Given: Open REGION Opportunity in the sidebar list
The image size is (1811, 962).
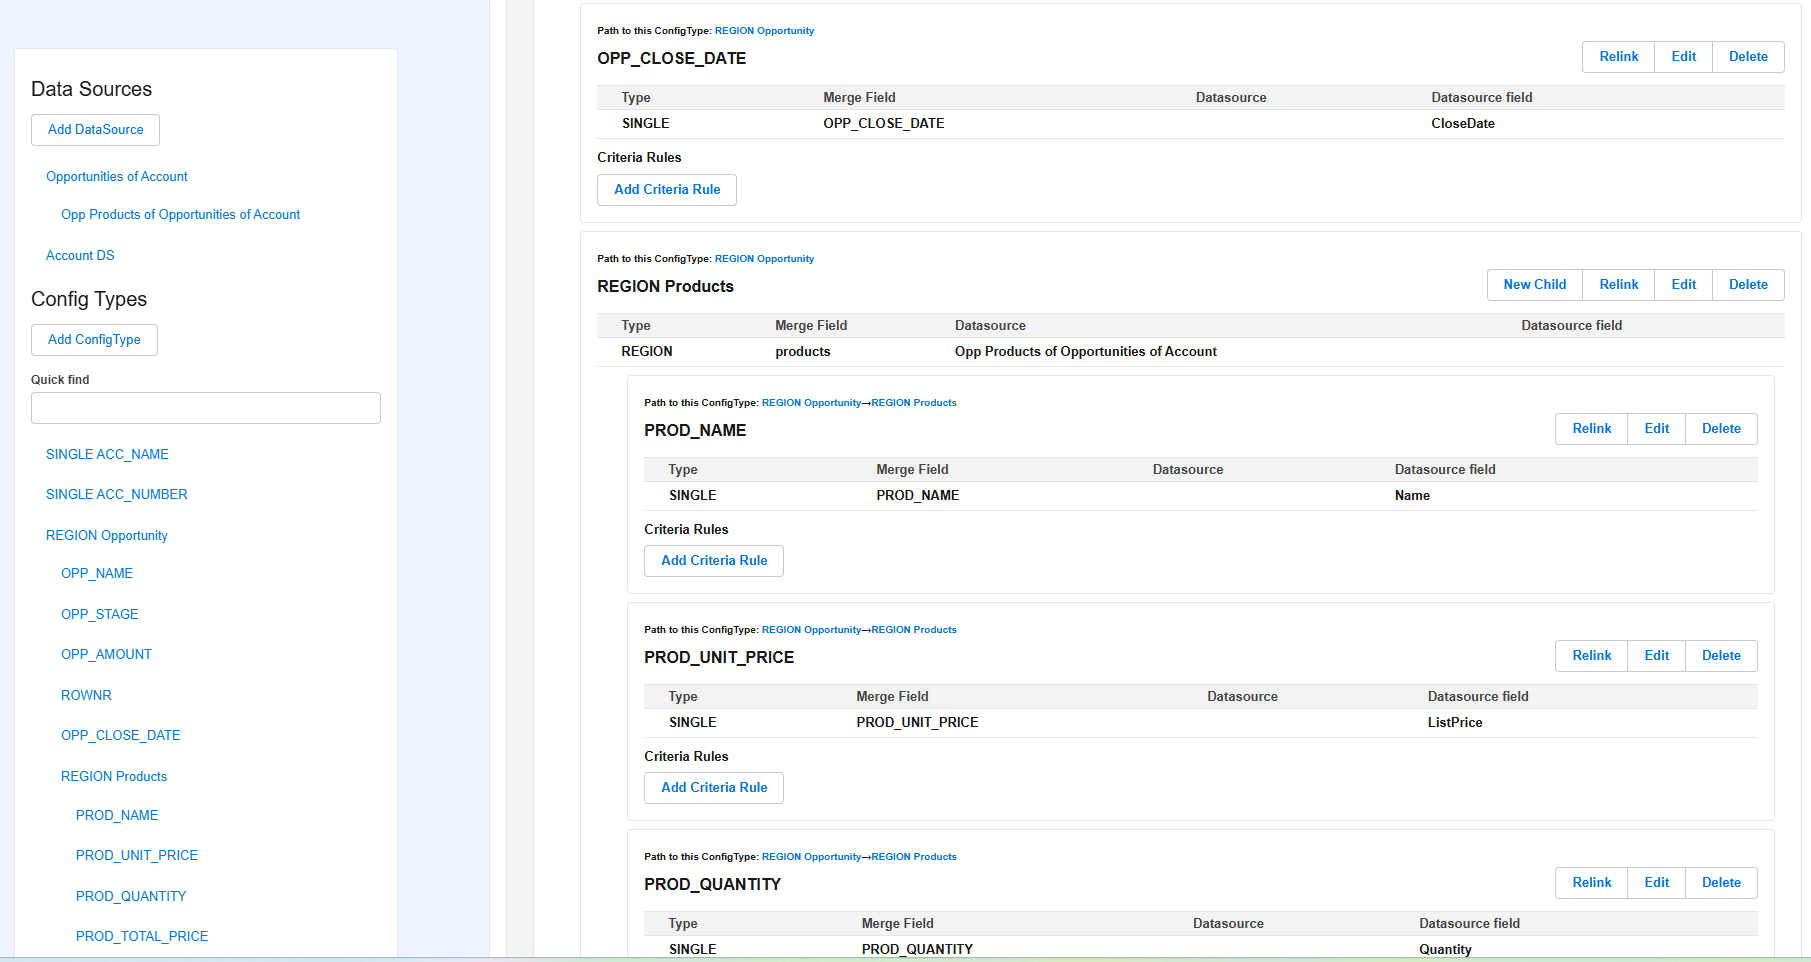Looking at the screenshot, I should click(107, 536).
